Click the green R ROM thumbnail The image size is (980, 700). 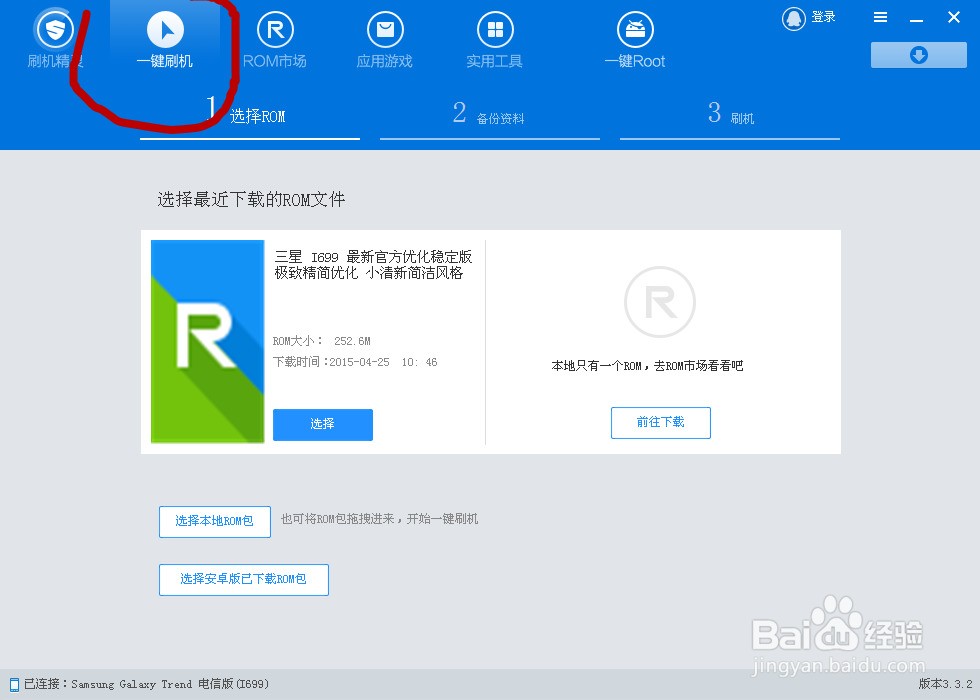(x=208, y=341)
